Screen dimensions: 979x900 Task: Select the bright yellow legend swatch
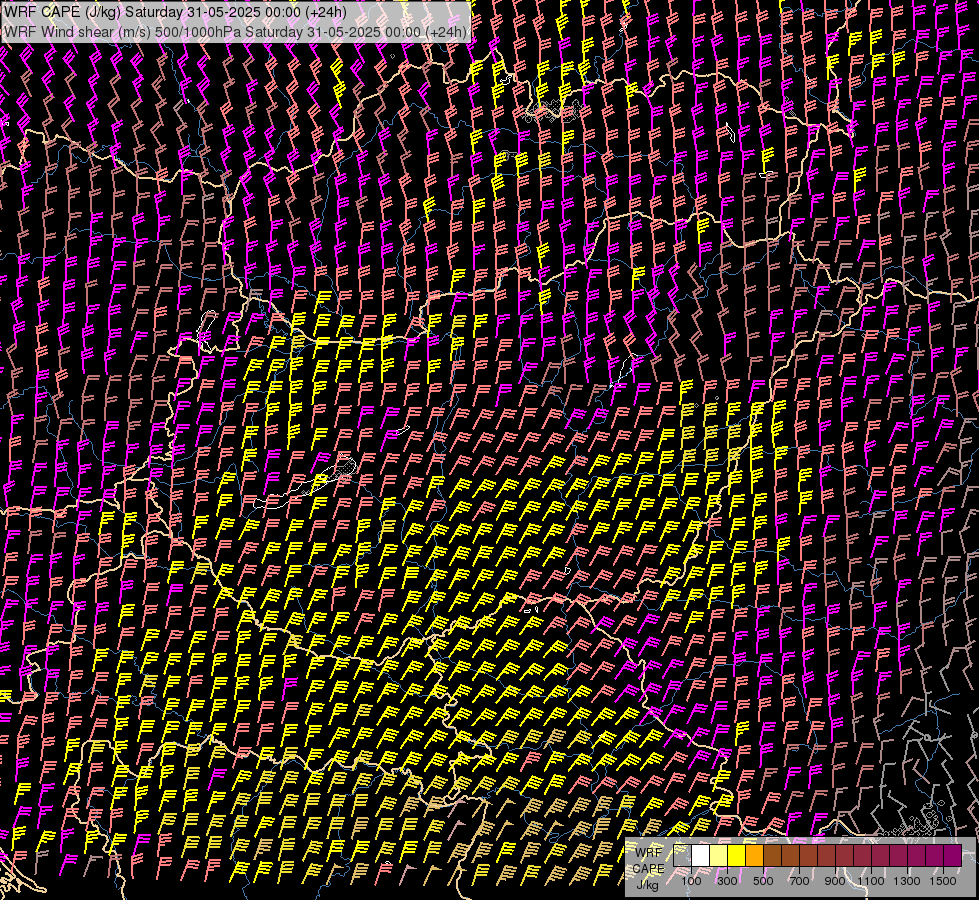[x=737, y=855]
